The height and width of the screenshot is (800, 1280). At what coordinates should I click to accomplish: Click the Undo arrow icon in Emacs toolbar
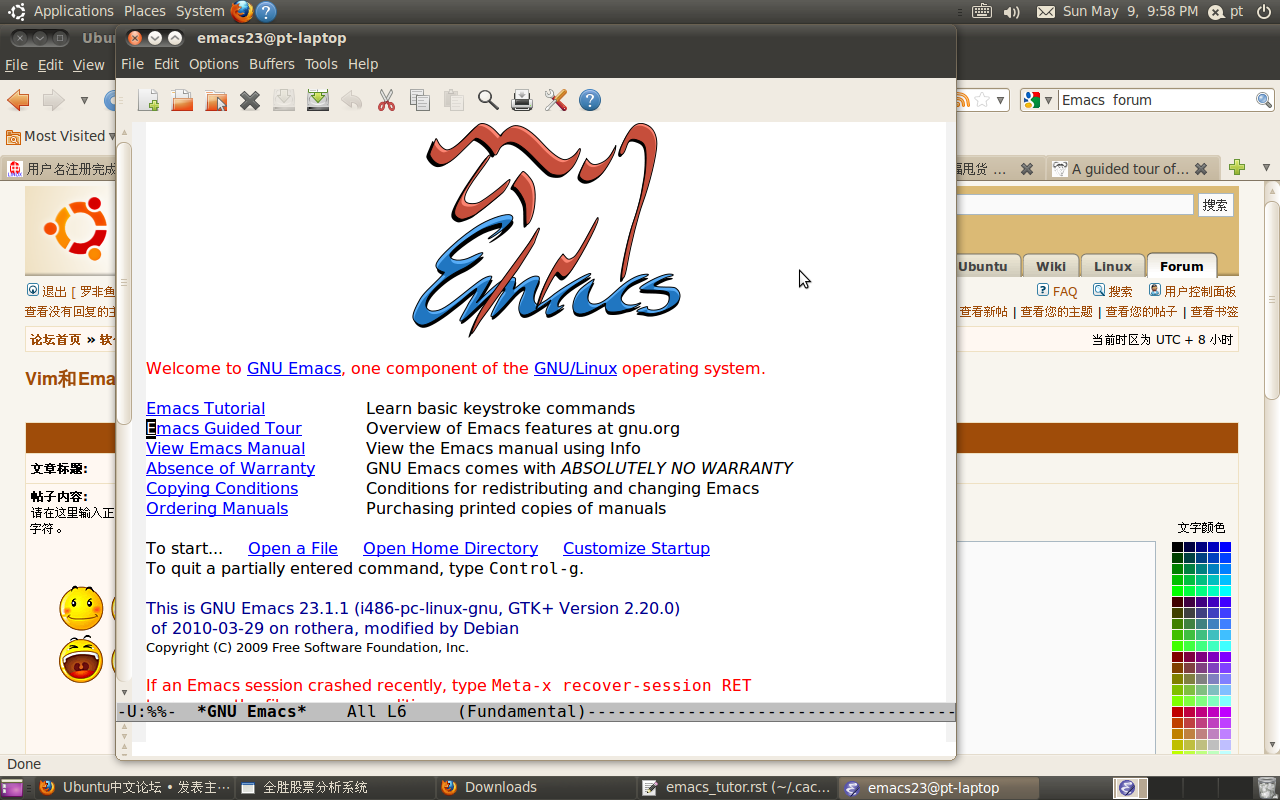(x=352, y=100)
